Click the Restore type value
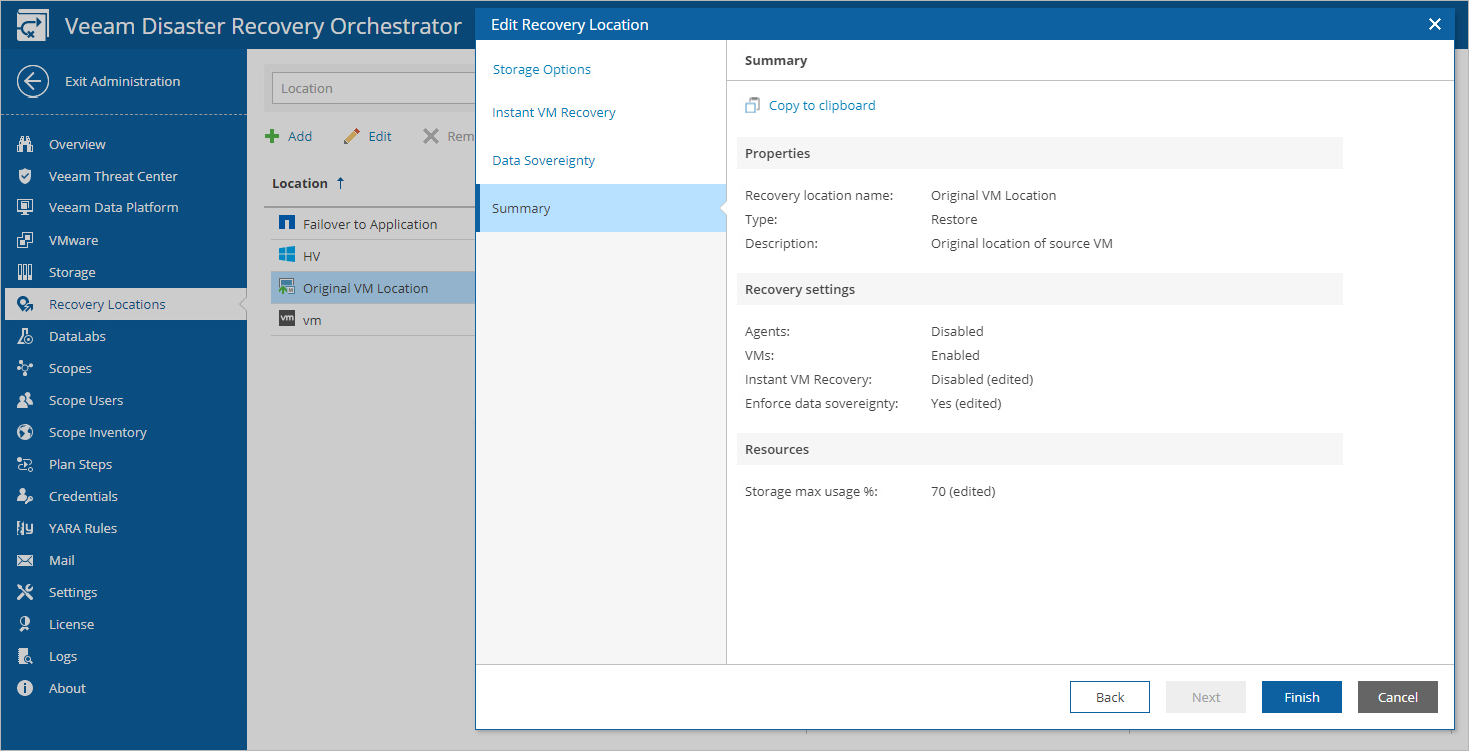The height and width of the screenshot is (751, 1469). tap(954, 219)
